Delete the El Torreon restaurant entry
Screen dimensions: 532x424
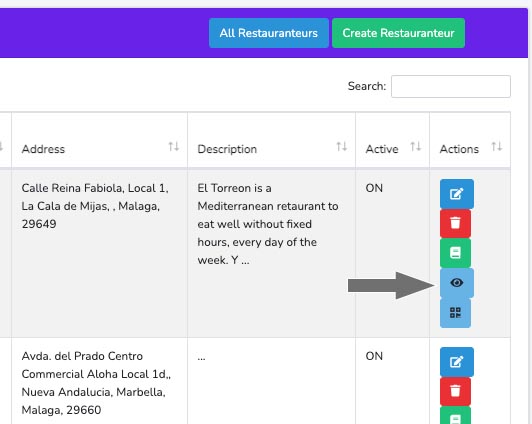click(x=455, y=223)
